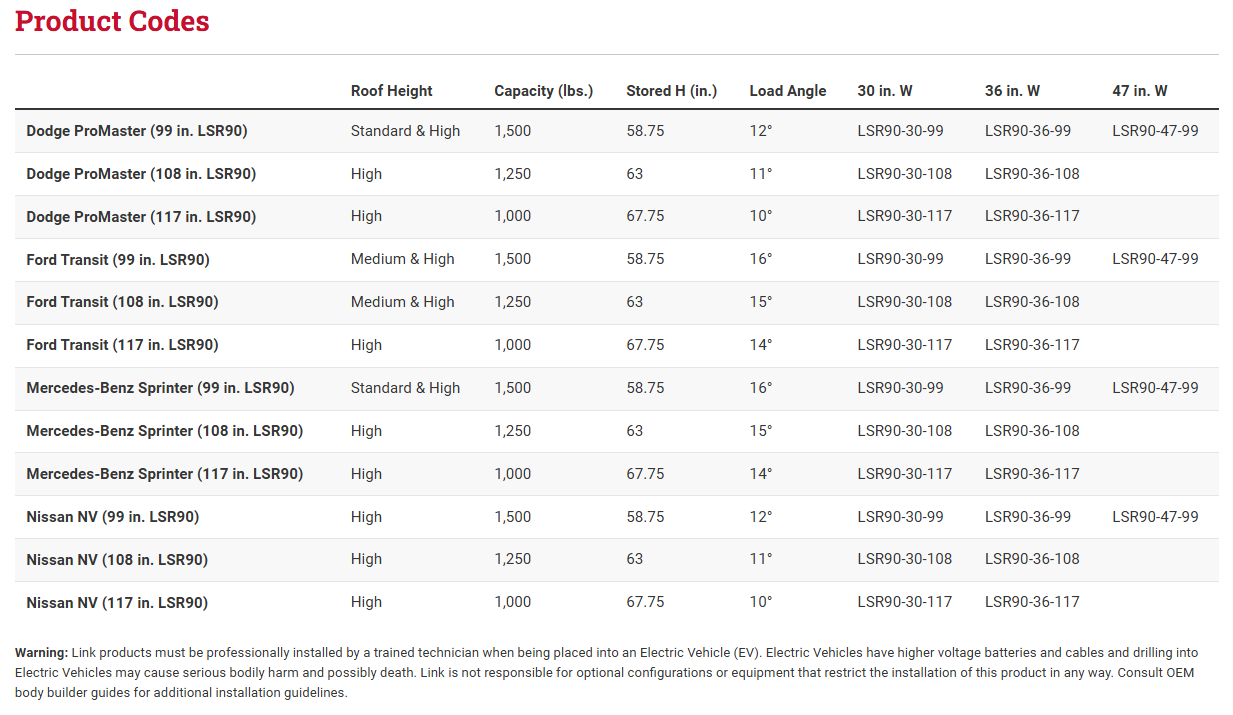Viewport: 1233px width, 715px height.
Task: Click Dodge ProMaster (99 in. LSR90) row label
Action: point(137,131)
